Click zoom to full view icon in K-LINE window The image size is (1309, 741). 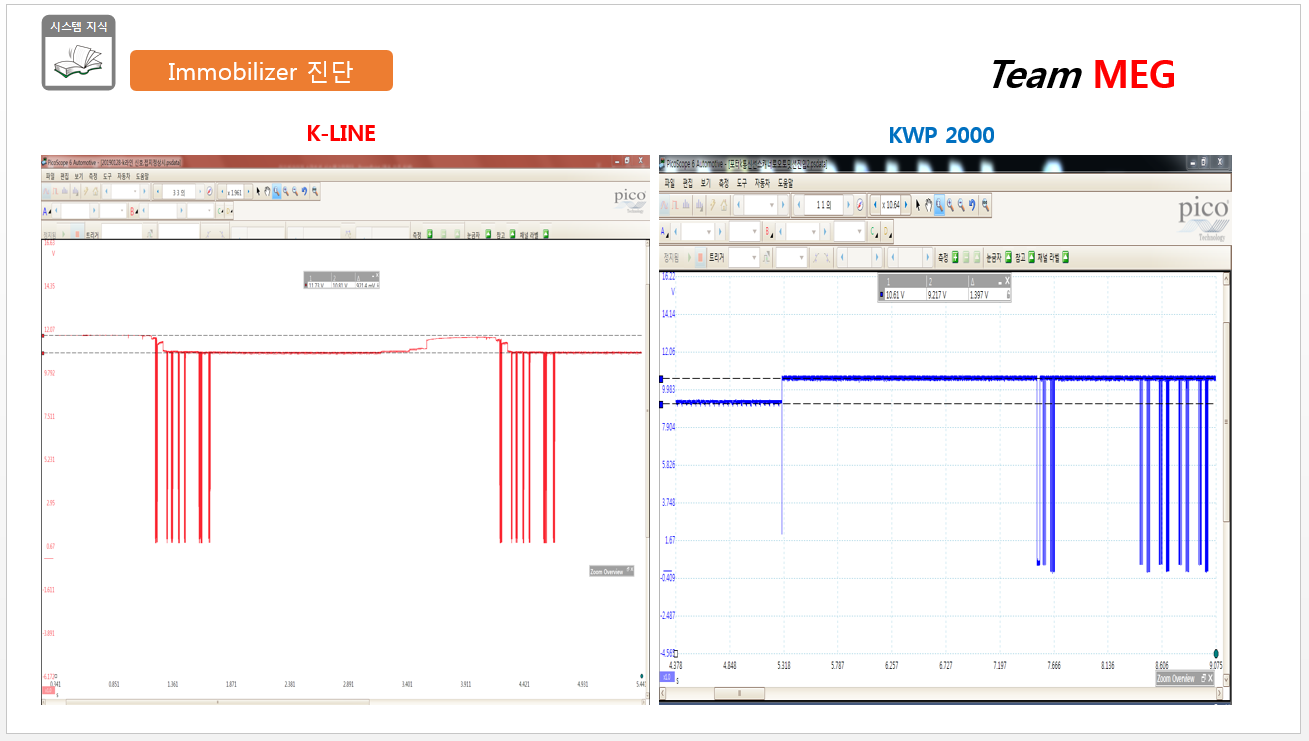pyautogui.click(x=315, y=191)
